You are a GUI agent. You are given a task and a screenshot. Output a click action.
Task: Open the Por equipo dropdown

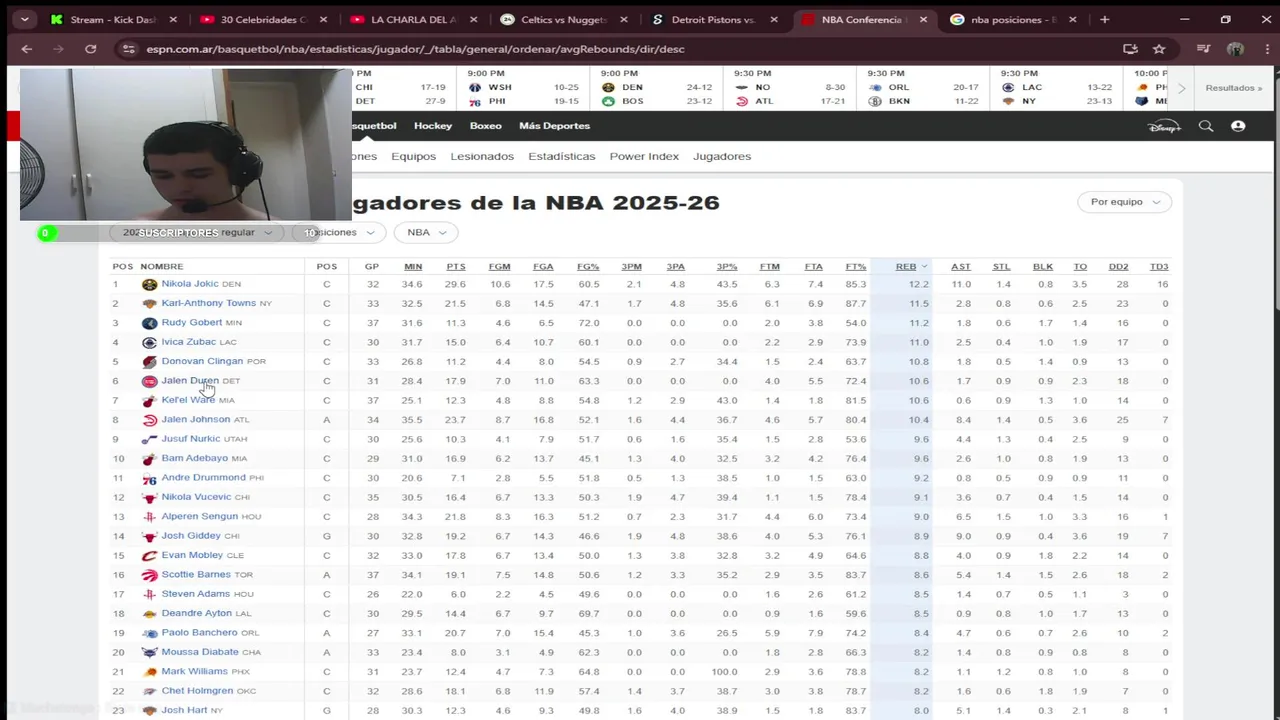click(x=1124, y=202)
